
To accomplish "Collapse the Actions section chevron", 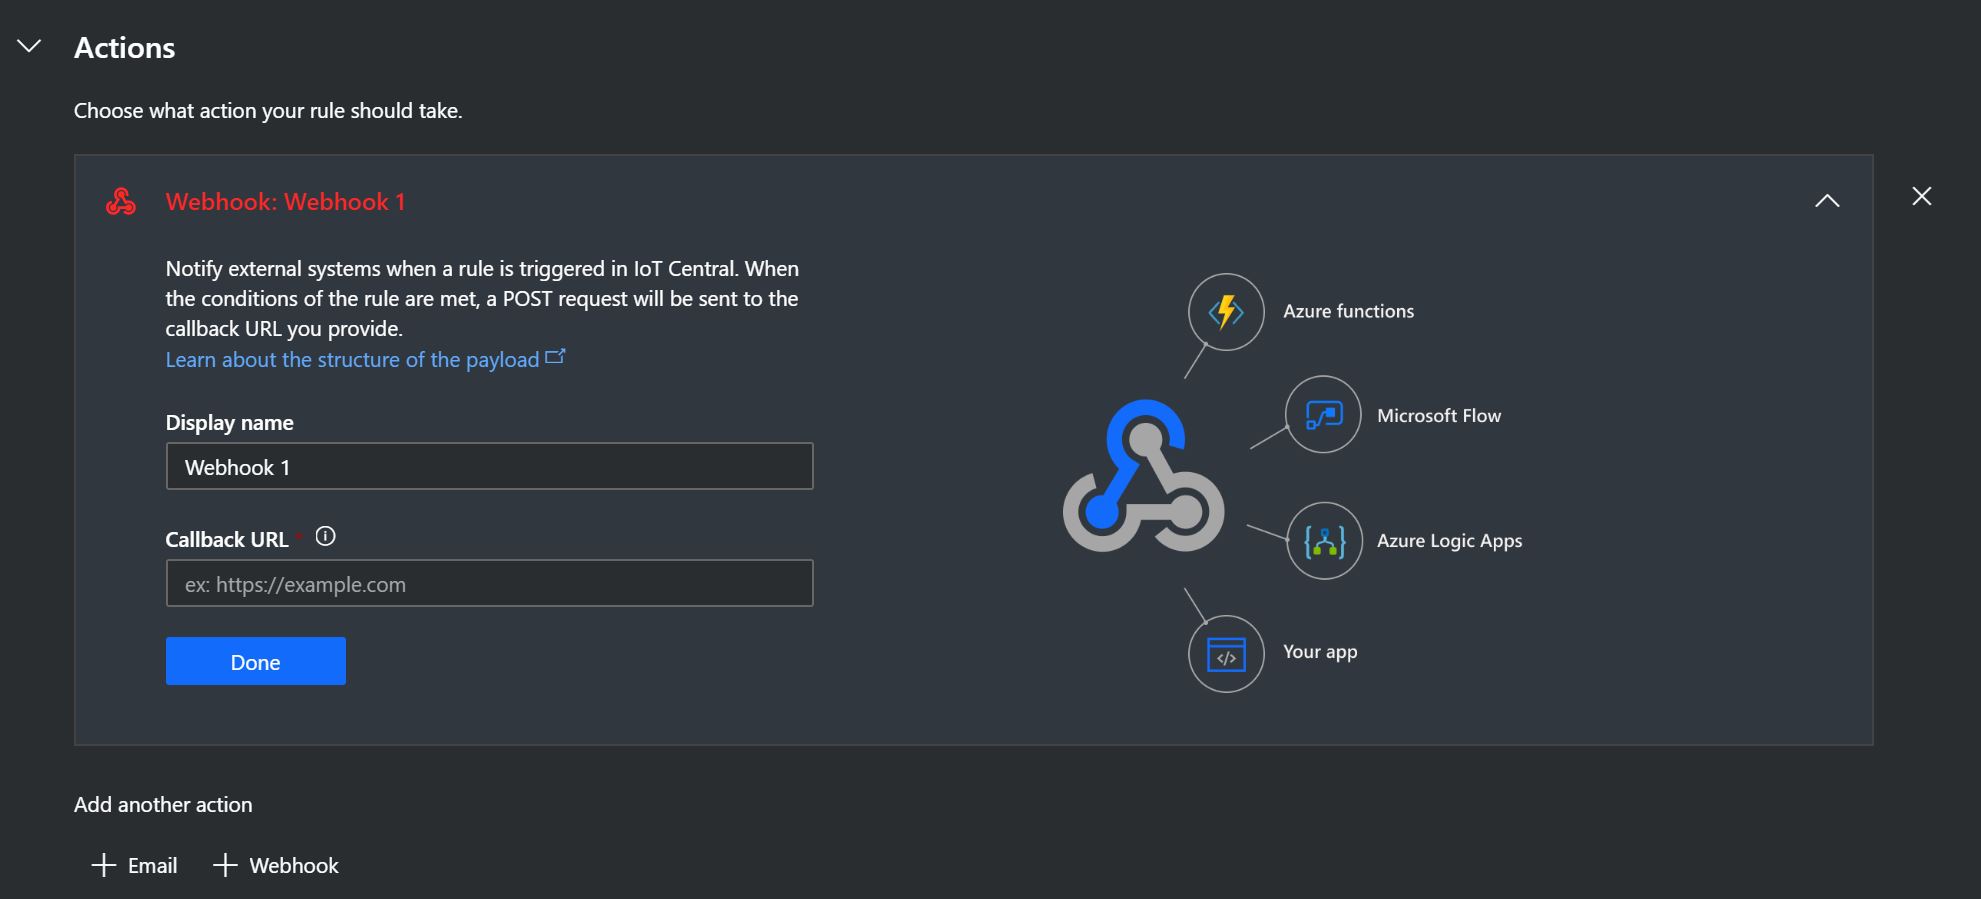I will [x=29, y=46].
